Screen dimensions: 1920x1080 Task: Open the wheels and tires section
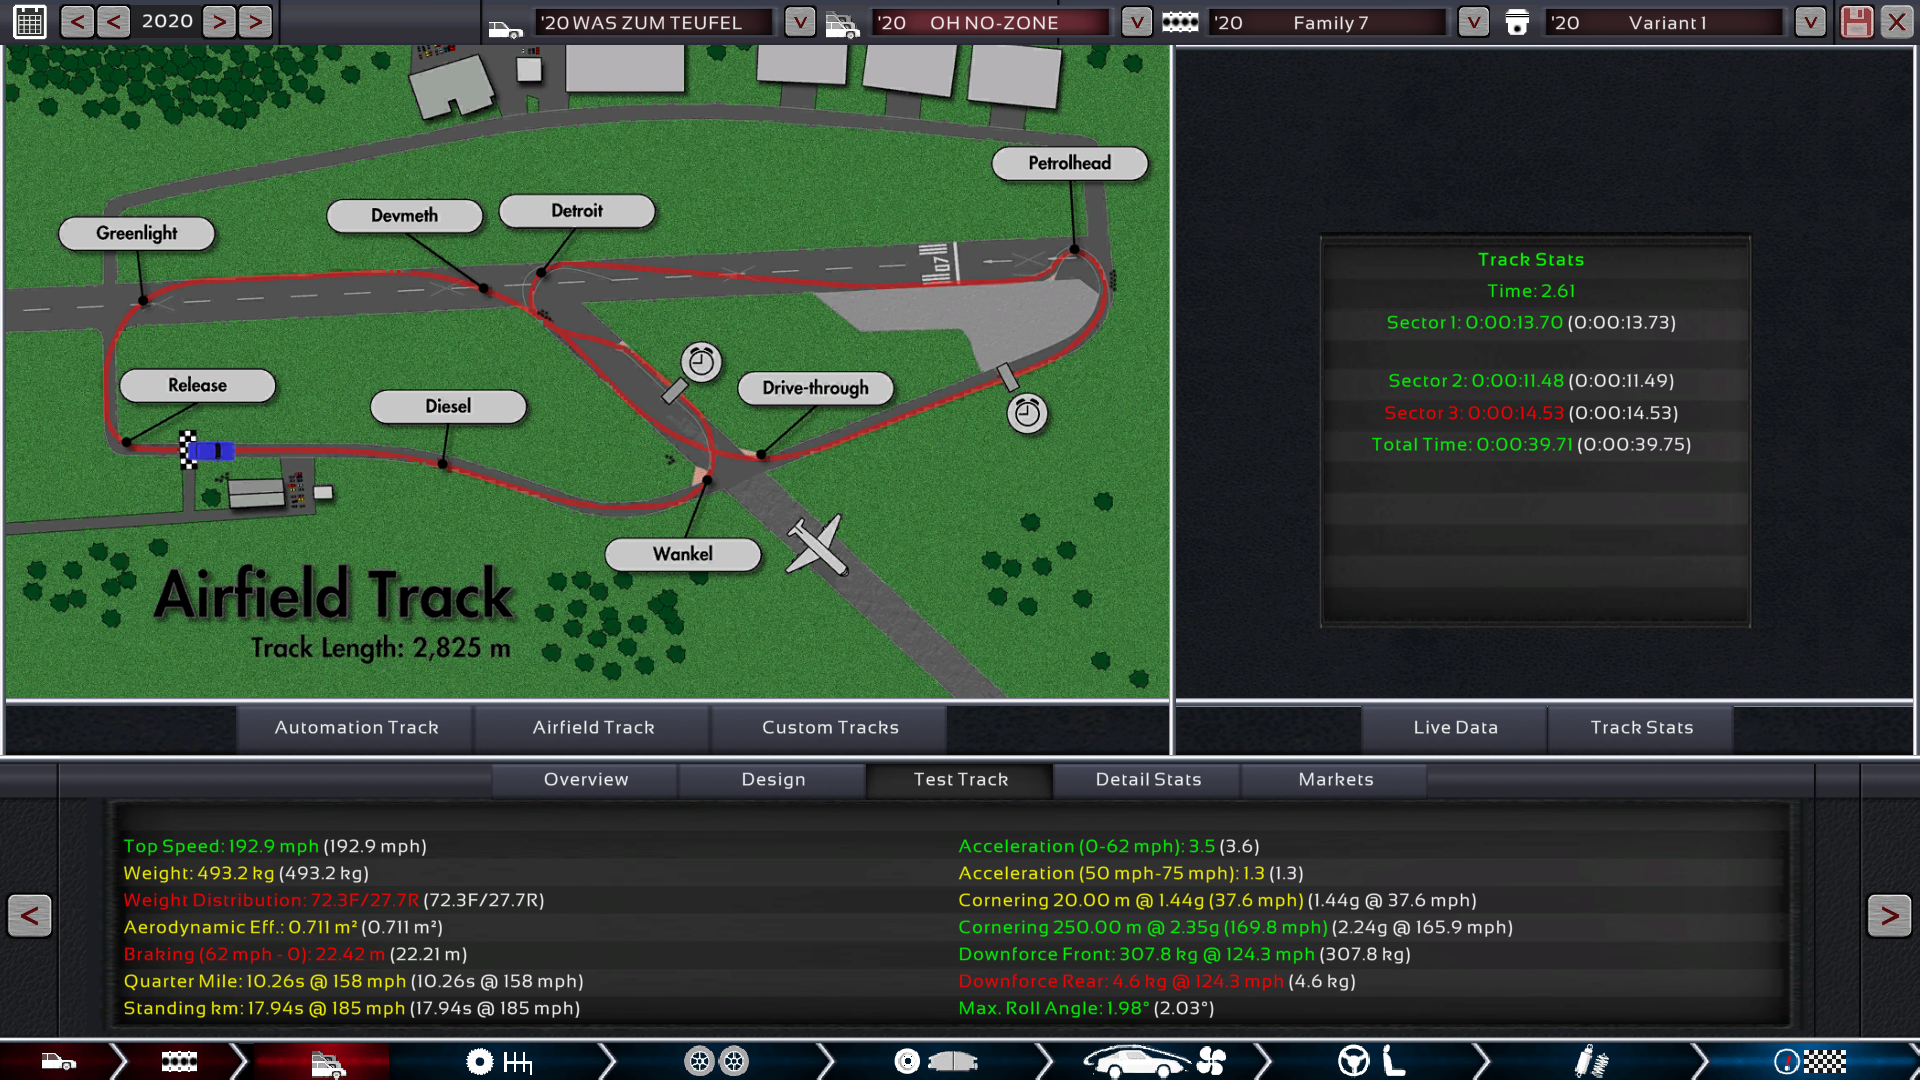[716, 1061]
